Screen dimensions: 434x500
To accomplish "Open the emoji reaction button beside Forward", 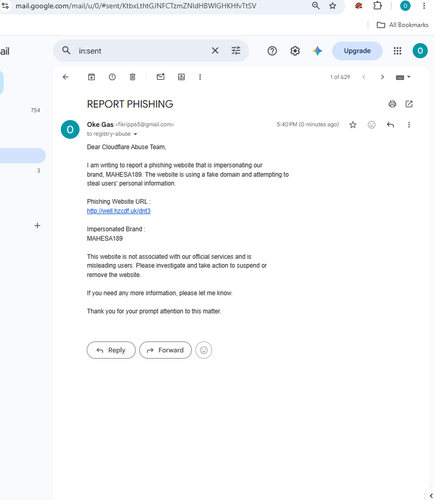I will tap(204, 350).
